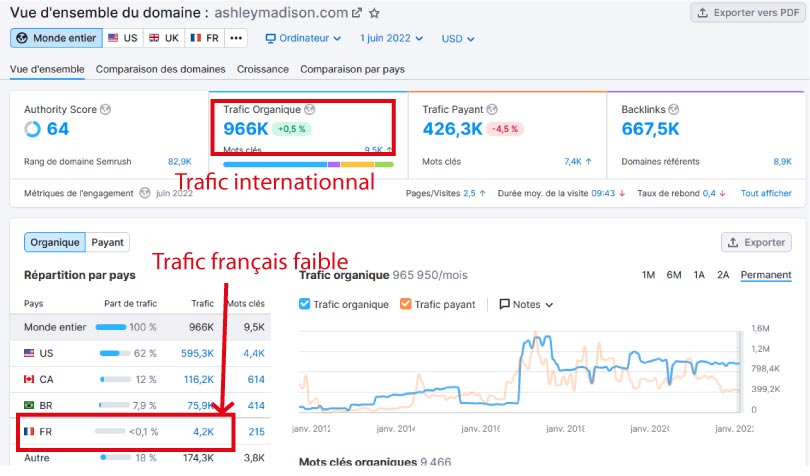This screenshot has height=476, width=810.
Task: Select 1A time range
Action: pos(699,275)
